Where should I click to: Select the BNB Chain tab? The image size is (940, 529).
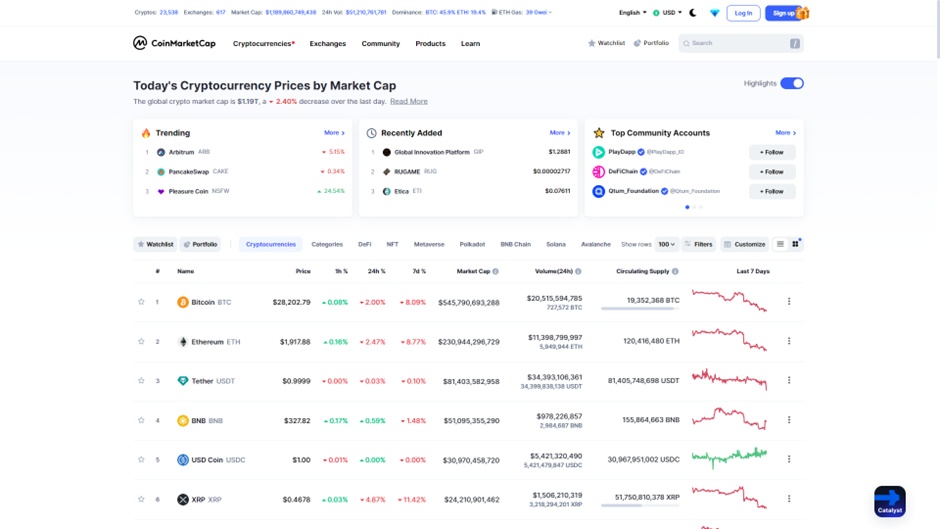516,244
